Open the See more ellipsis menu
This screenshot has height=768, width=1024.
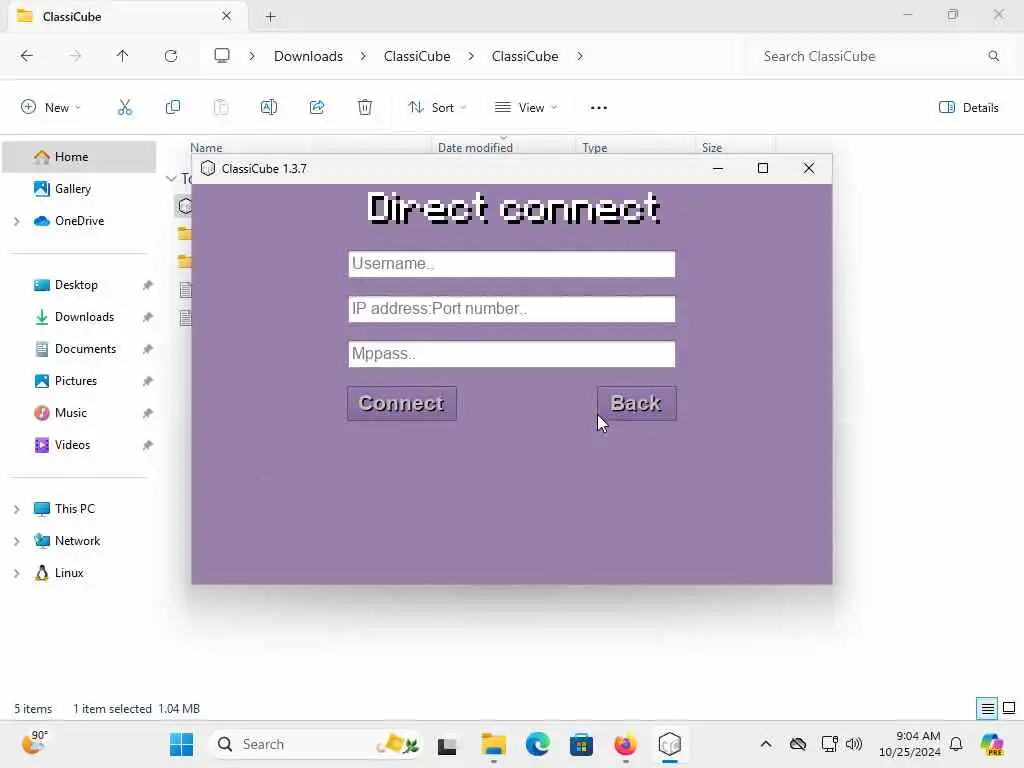599,108
